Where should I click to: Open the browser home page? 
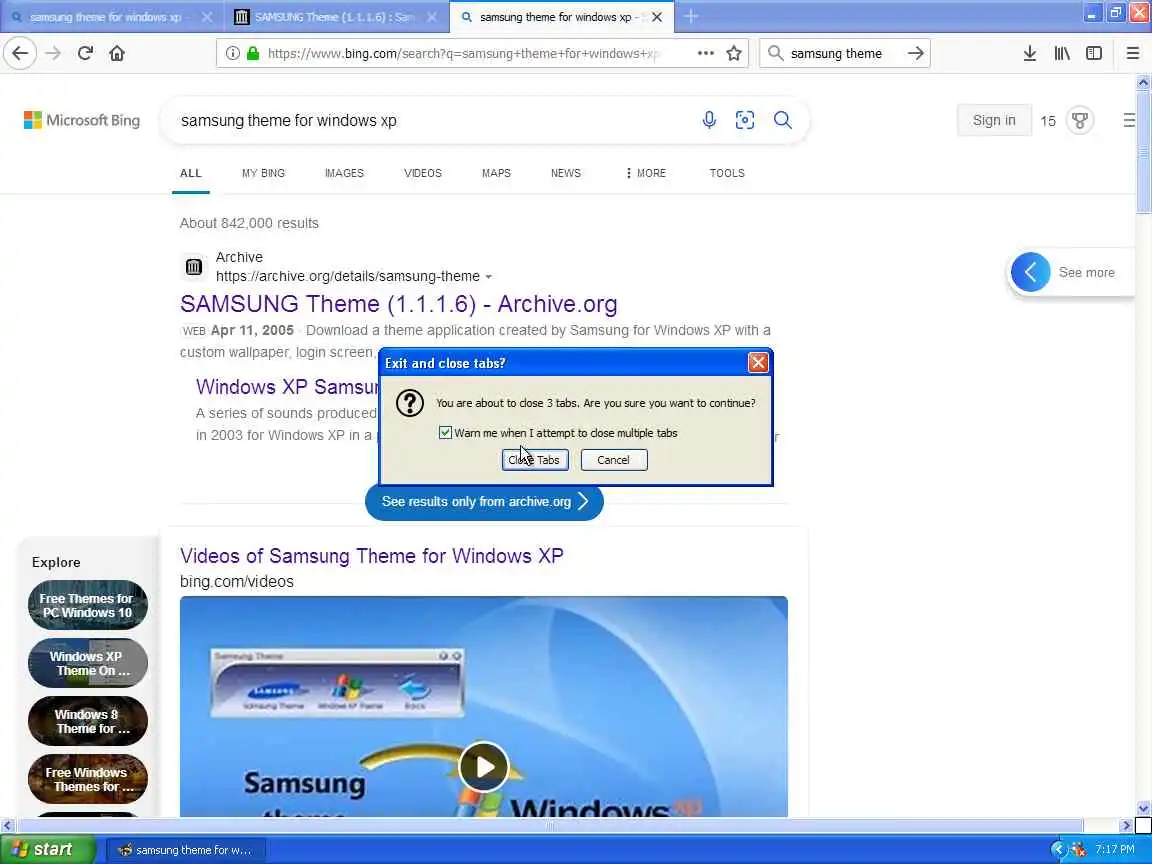(117, 53)
